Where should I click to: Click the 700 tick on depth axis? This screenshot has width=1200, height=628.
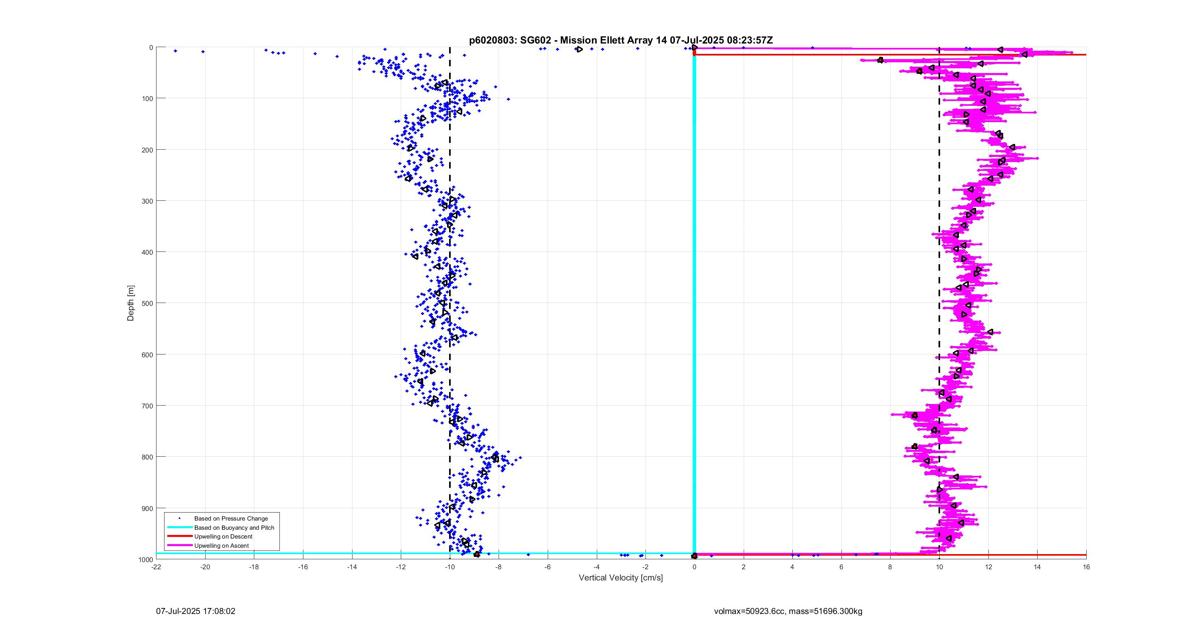[146, 406]
